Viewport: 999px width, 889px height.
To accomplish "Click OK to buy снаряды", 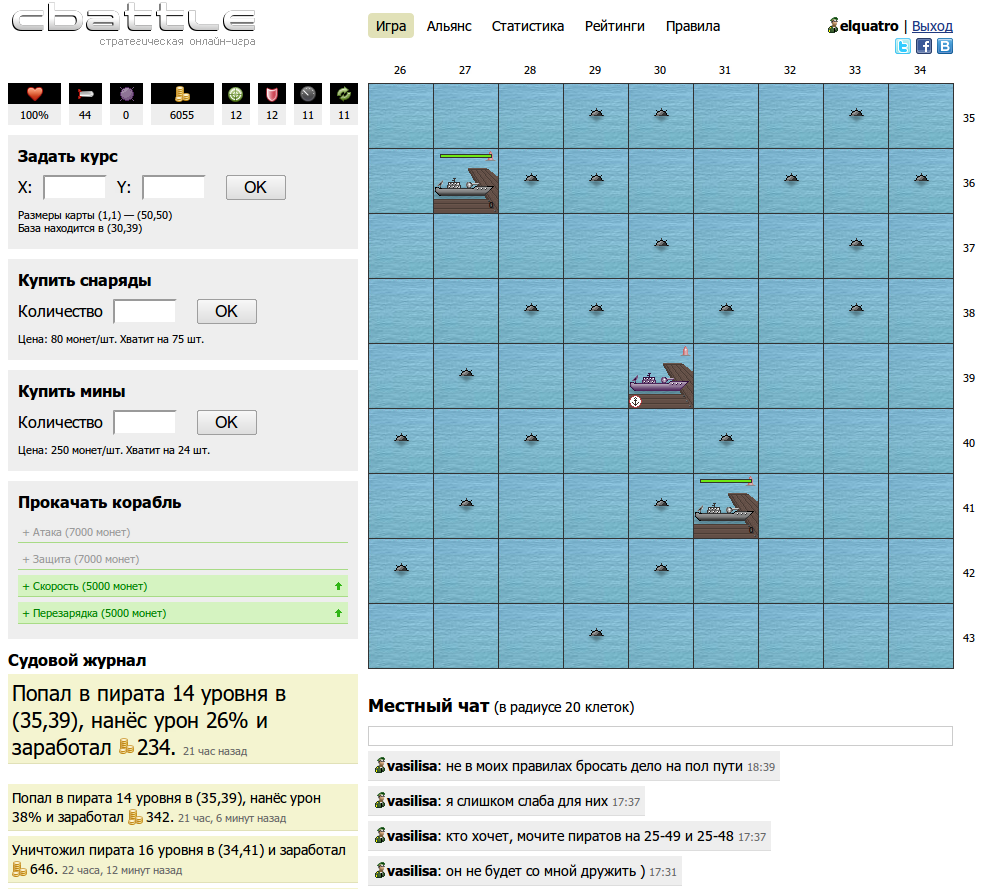I will click(227, 312).
